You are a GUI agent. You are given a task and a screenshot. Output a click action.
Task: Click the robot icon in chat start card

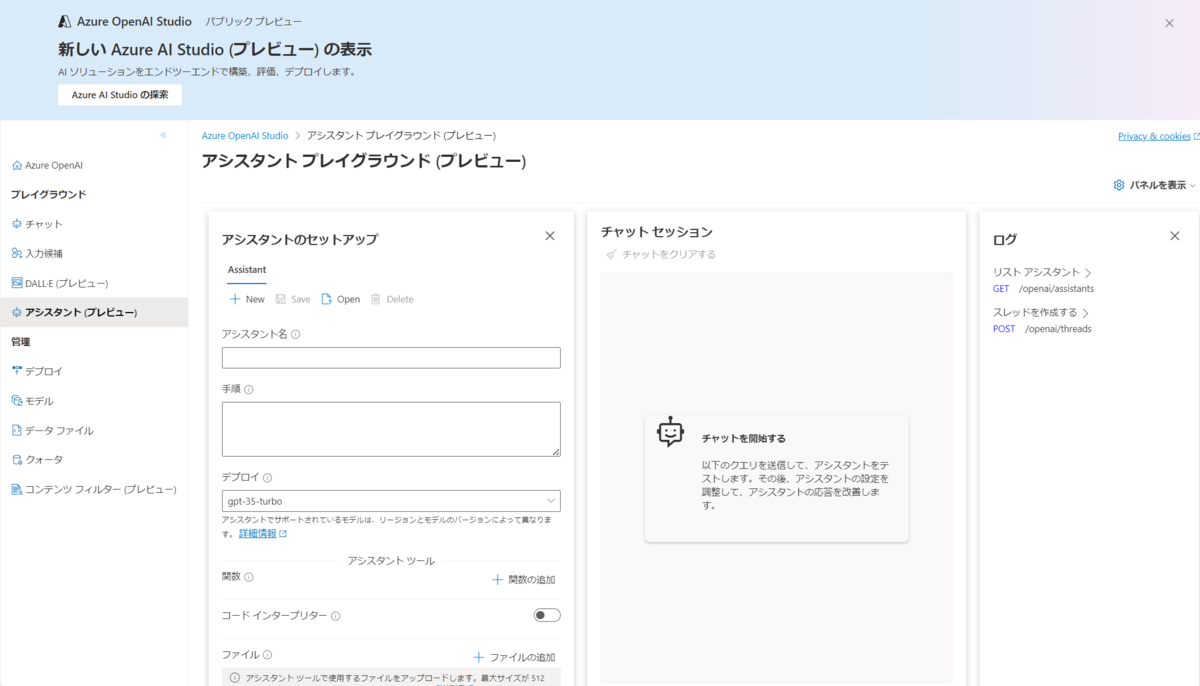point(670,432)
